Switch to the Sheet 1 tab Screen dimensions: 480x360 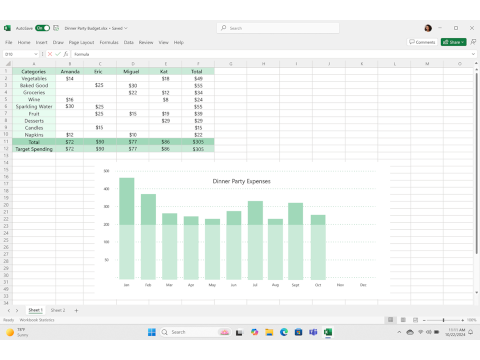tap(35, 310)
